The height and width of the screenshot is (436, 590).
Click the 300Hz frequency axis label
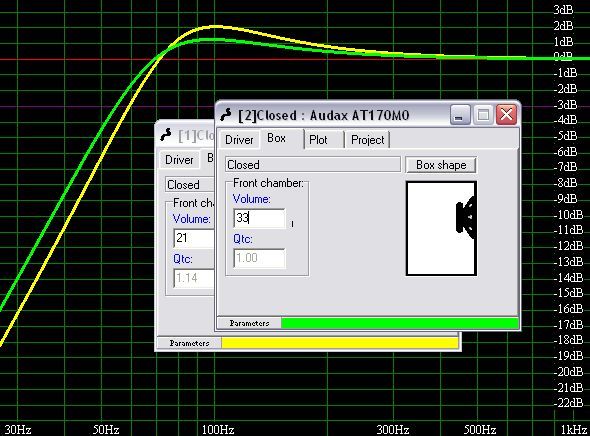click(x=393, y=429)
